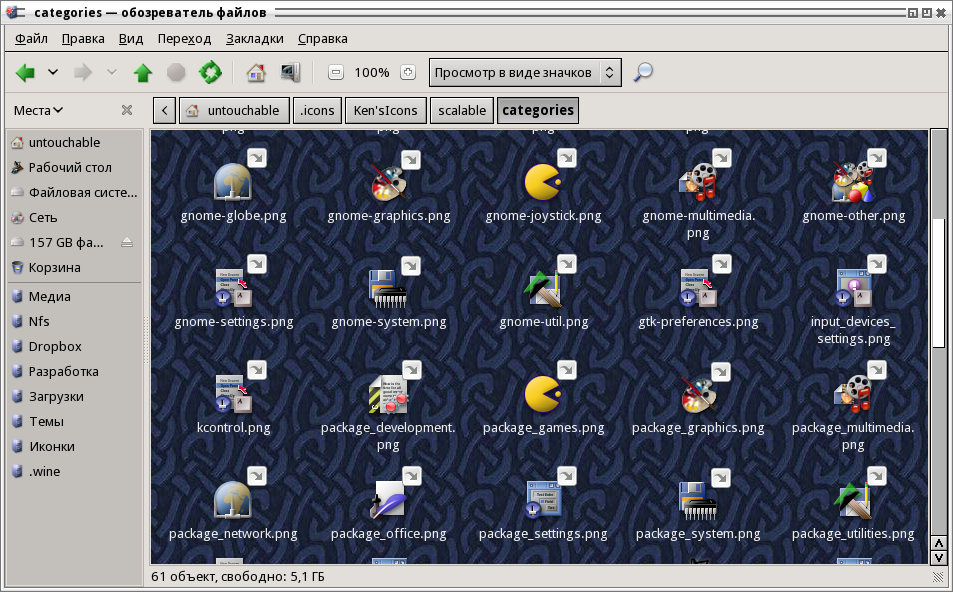Select the gnome-joystick.png Pac-Man icon
The image size is (953, 592).
coord(543,181)
